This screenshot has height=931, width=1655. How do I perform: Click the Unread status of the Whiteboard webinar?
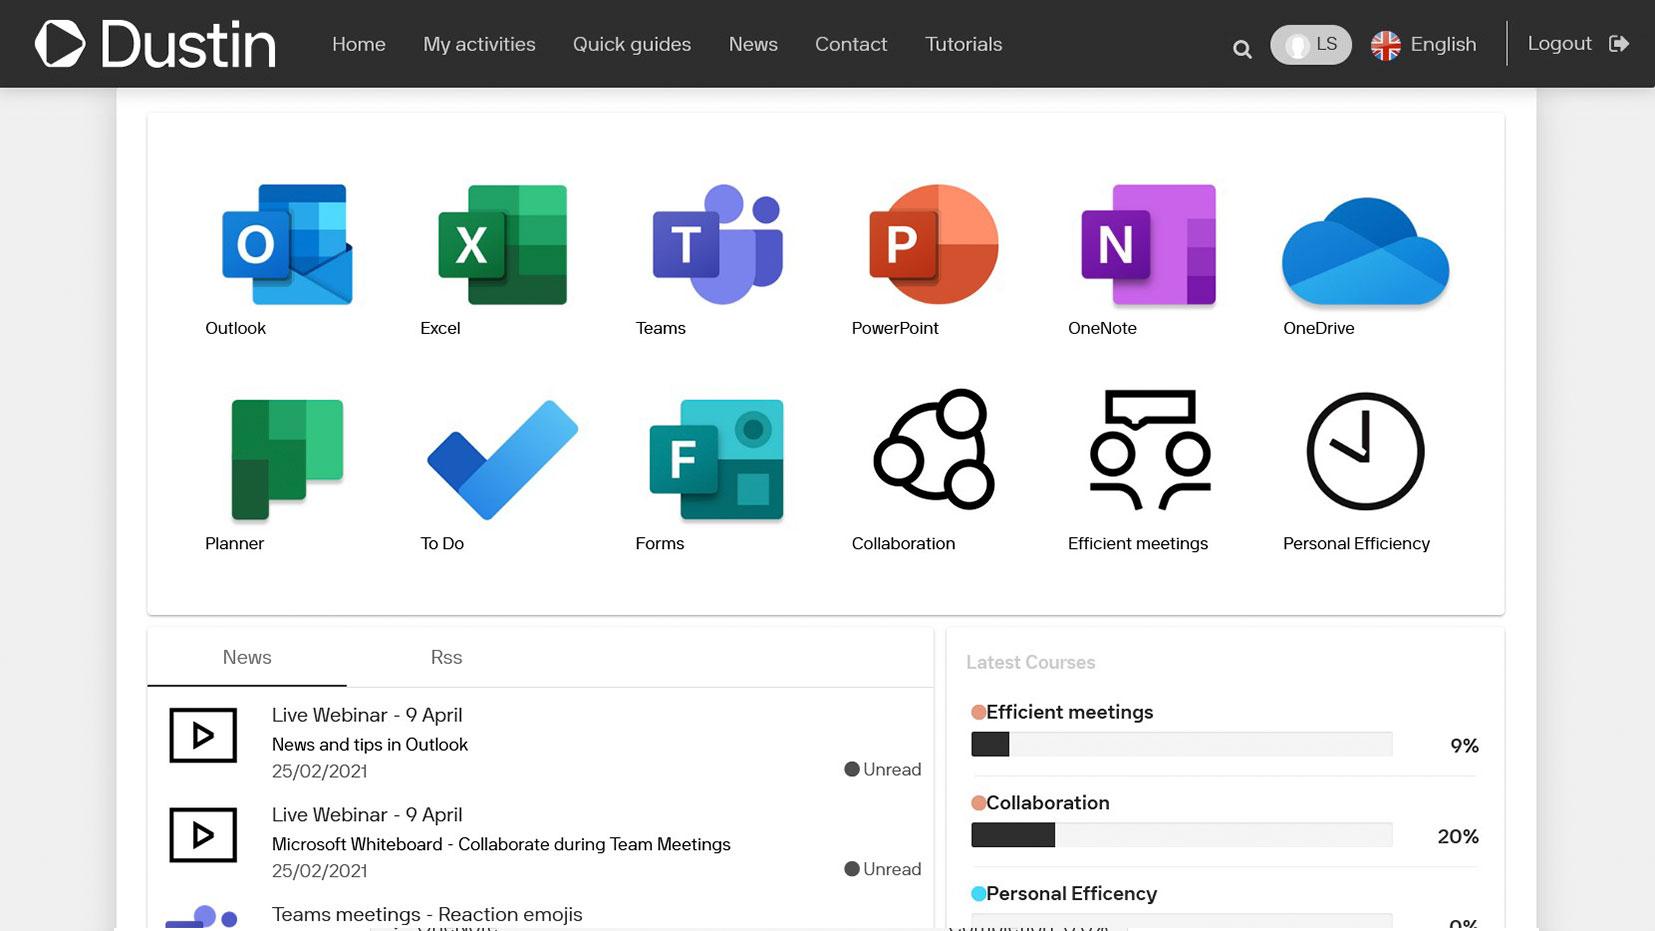(883, 869)
